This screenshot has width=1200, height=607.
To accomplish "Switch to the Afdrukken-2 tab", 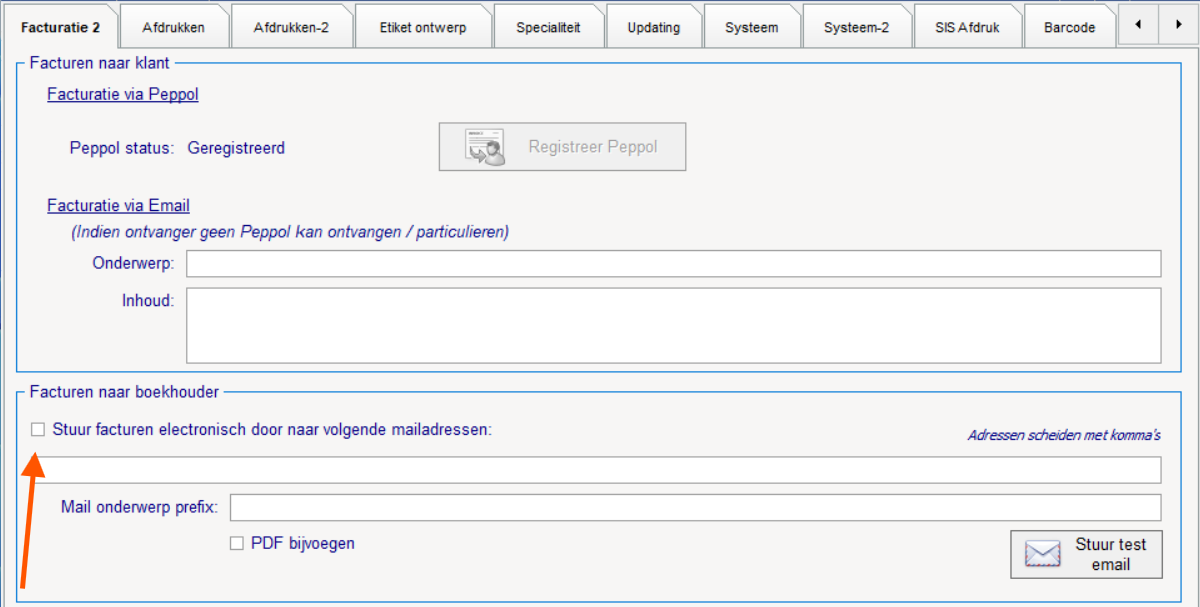I will 291,27.
